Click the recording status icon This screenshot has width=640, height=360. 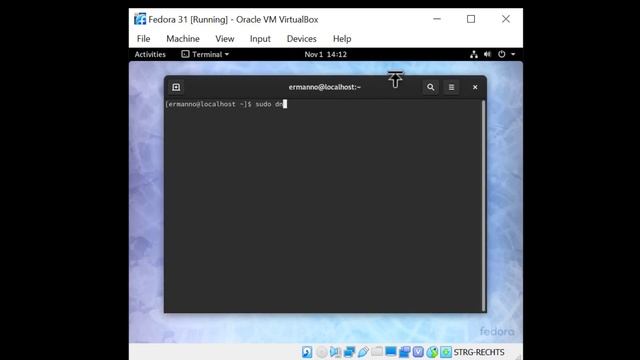point(404,352)
